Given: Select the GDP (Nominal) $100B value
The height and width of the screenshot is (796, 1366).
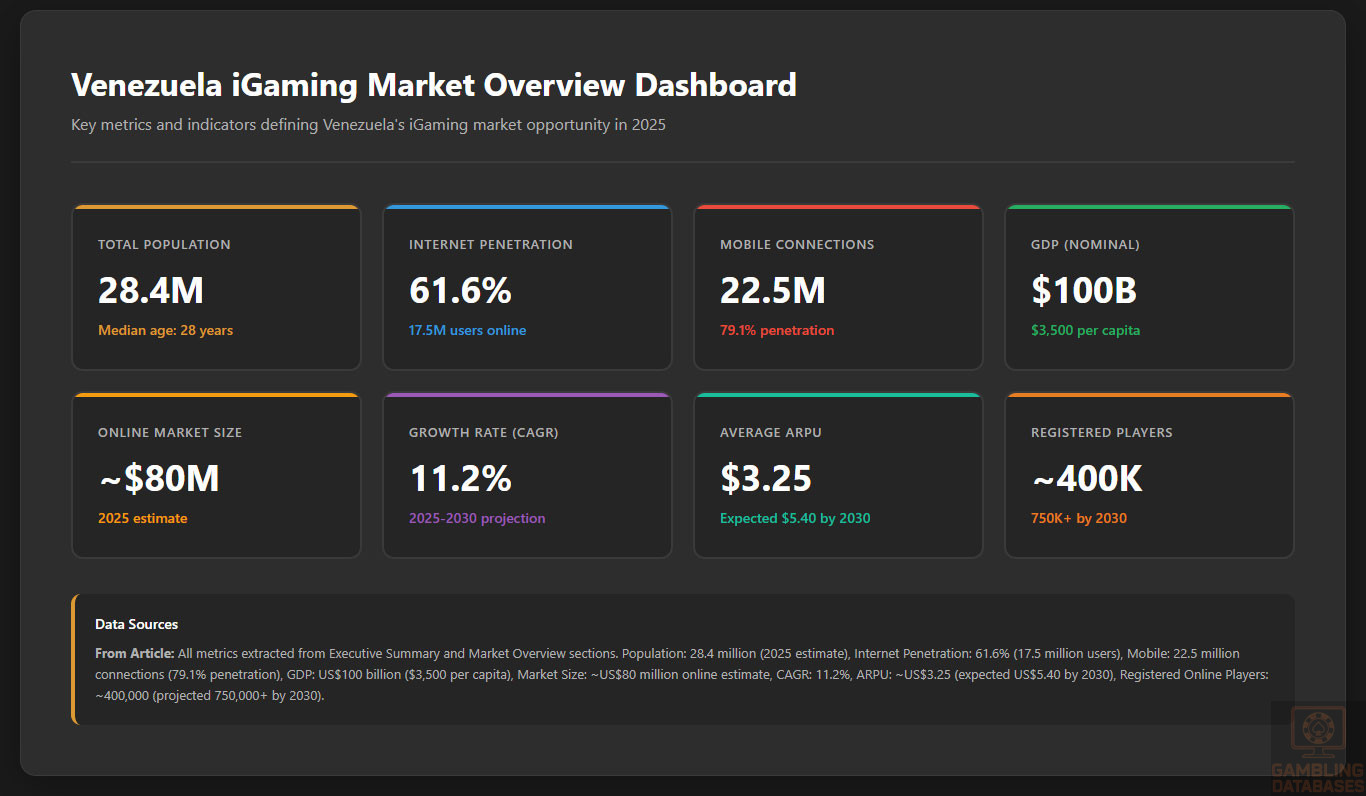Looking at the screenshot, I should 1084,290.
